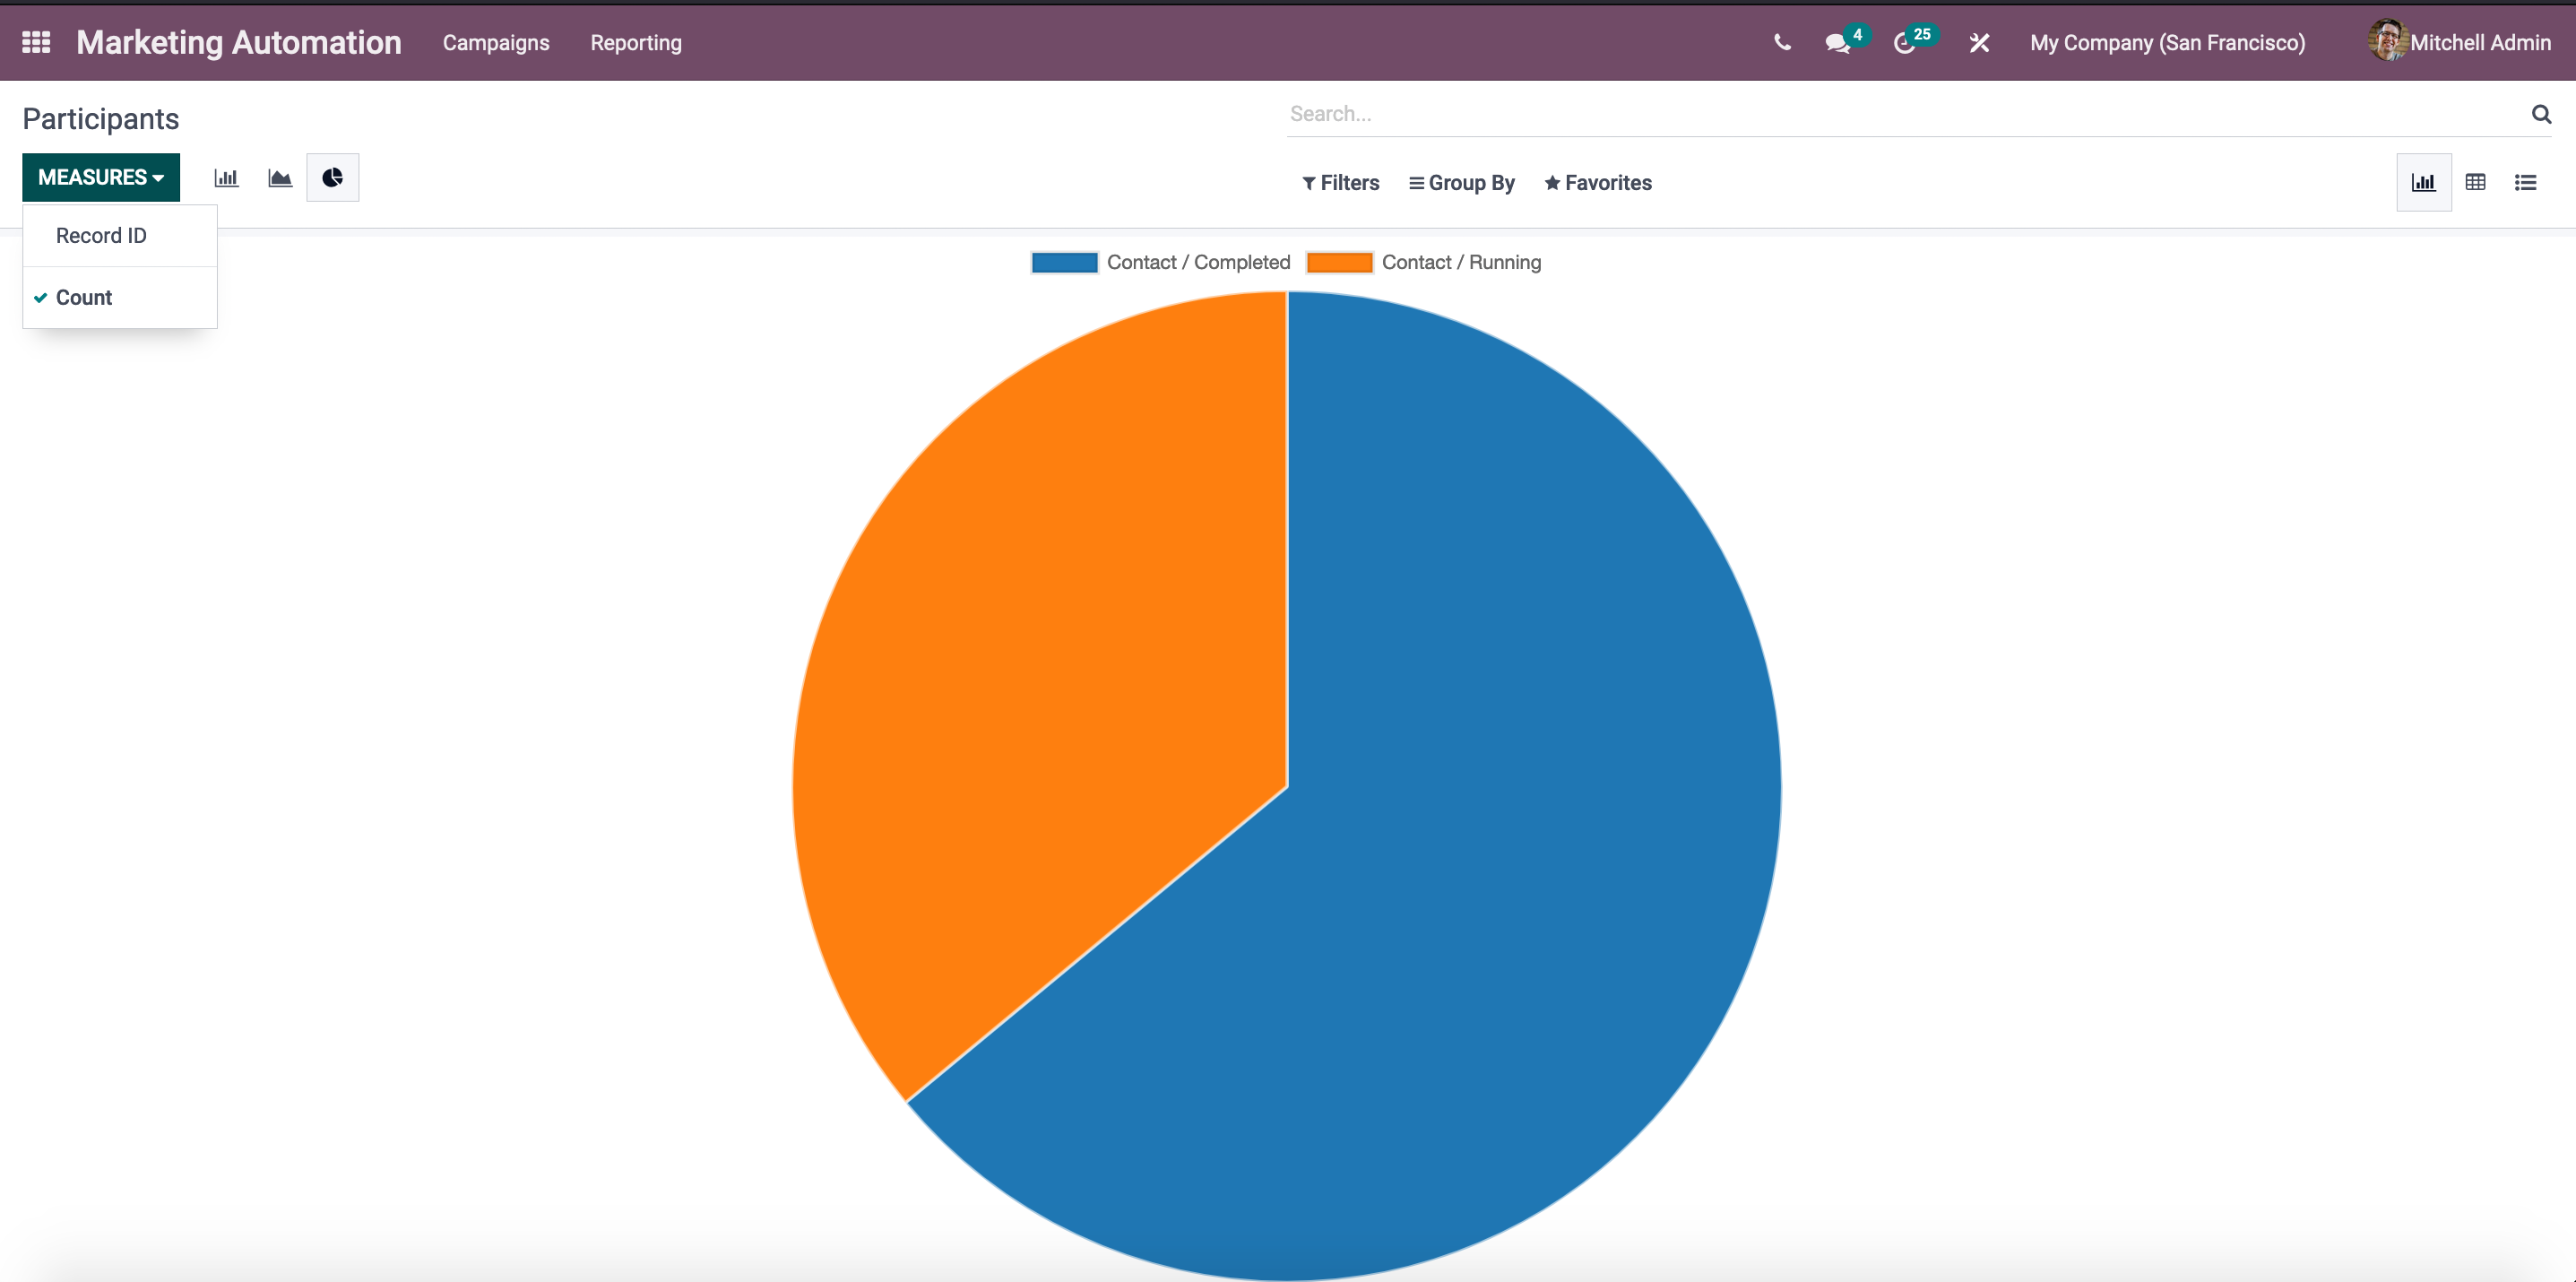Select the pie chart mode
Screen dimensions: 2576x1282
[x=332, y=178]
